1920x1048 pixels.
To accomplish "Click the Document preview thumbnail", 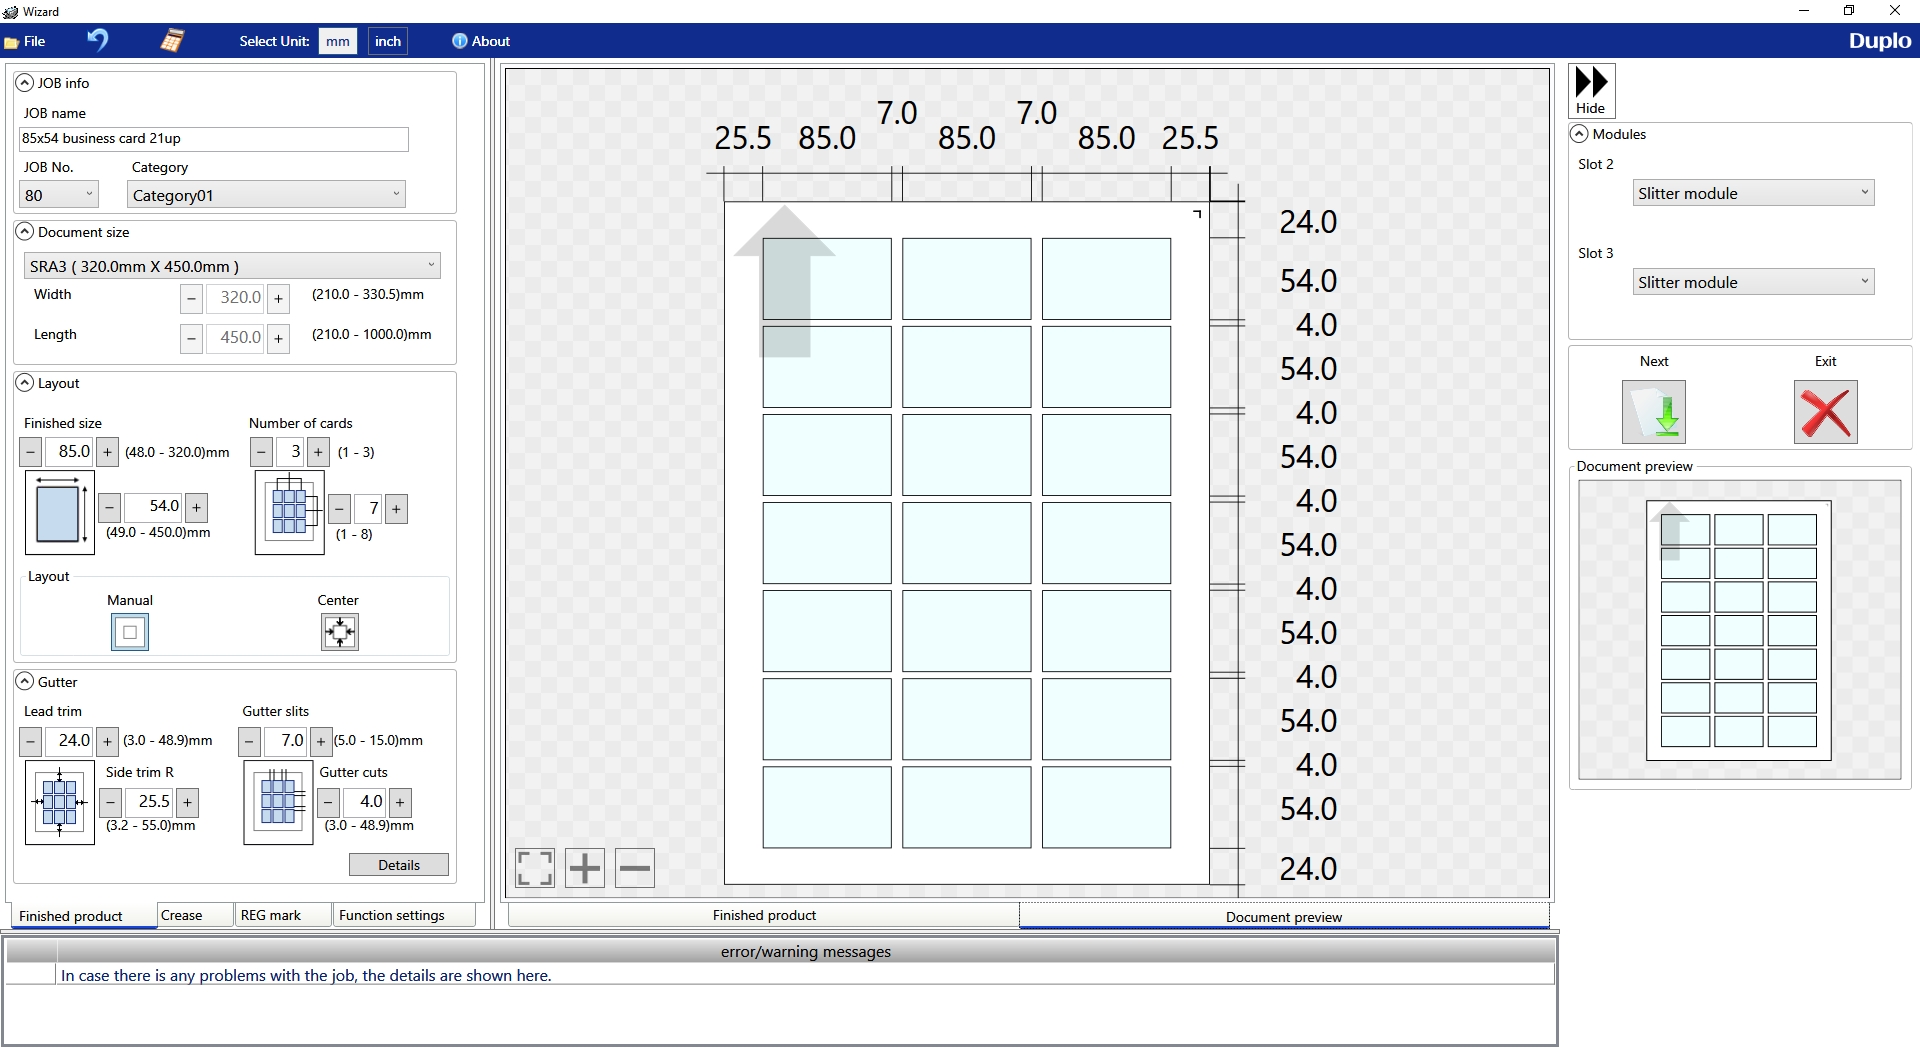I will click(1739, 630).
